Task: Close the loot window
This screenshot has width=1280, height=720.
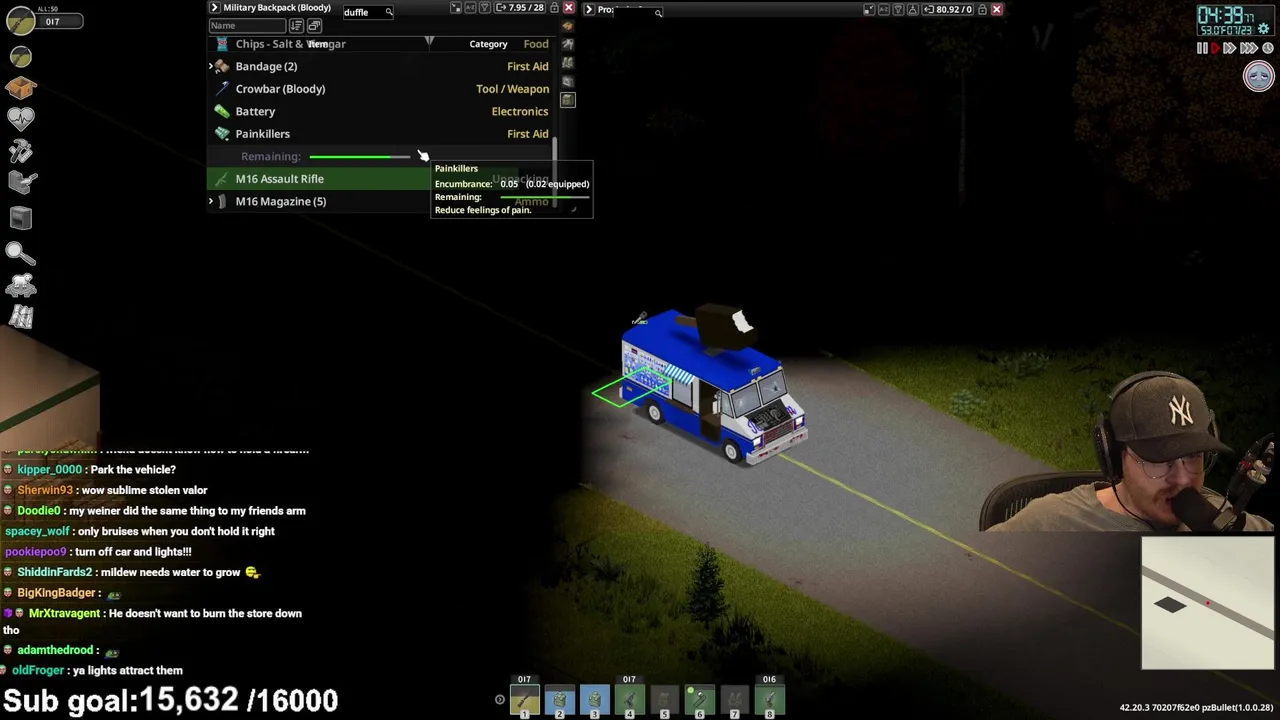Action: point(997,9)
